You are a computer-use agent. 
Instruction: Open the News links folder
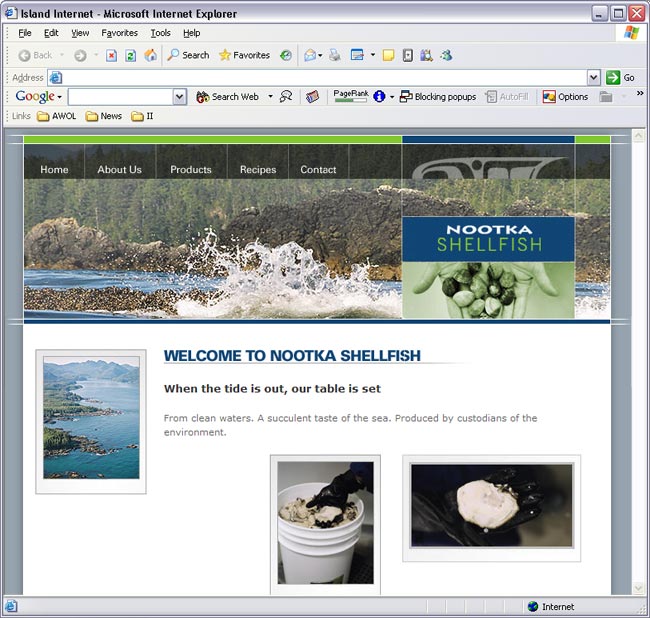pos(104,116)
